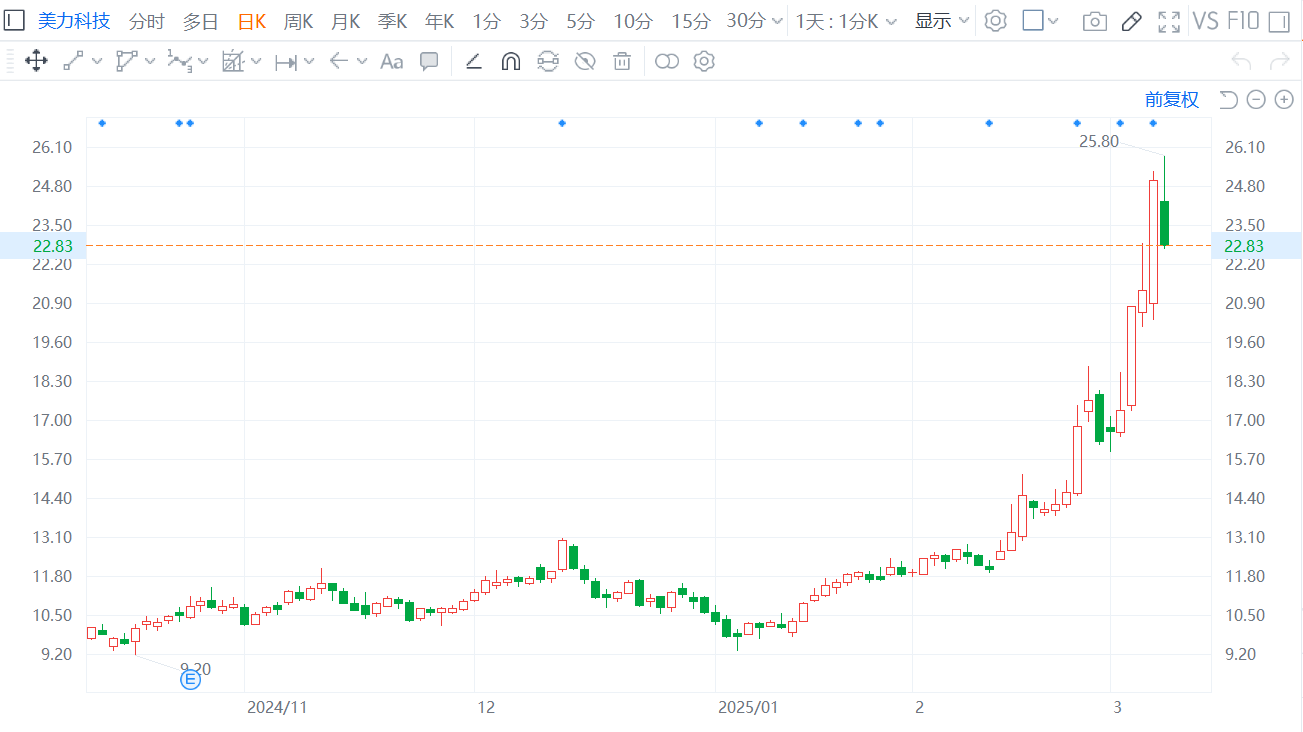
Task: Click the 美力科技 stock name
Action: pyautogui.click(x=74, y=21)
